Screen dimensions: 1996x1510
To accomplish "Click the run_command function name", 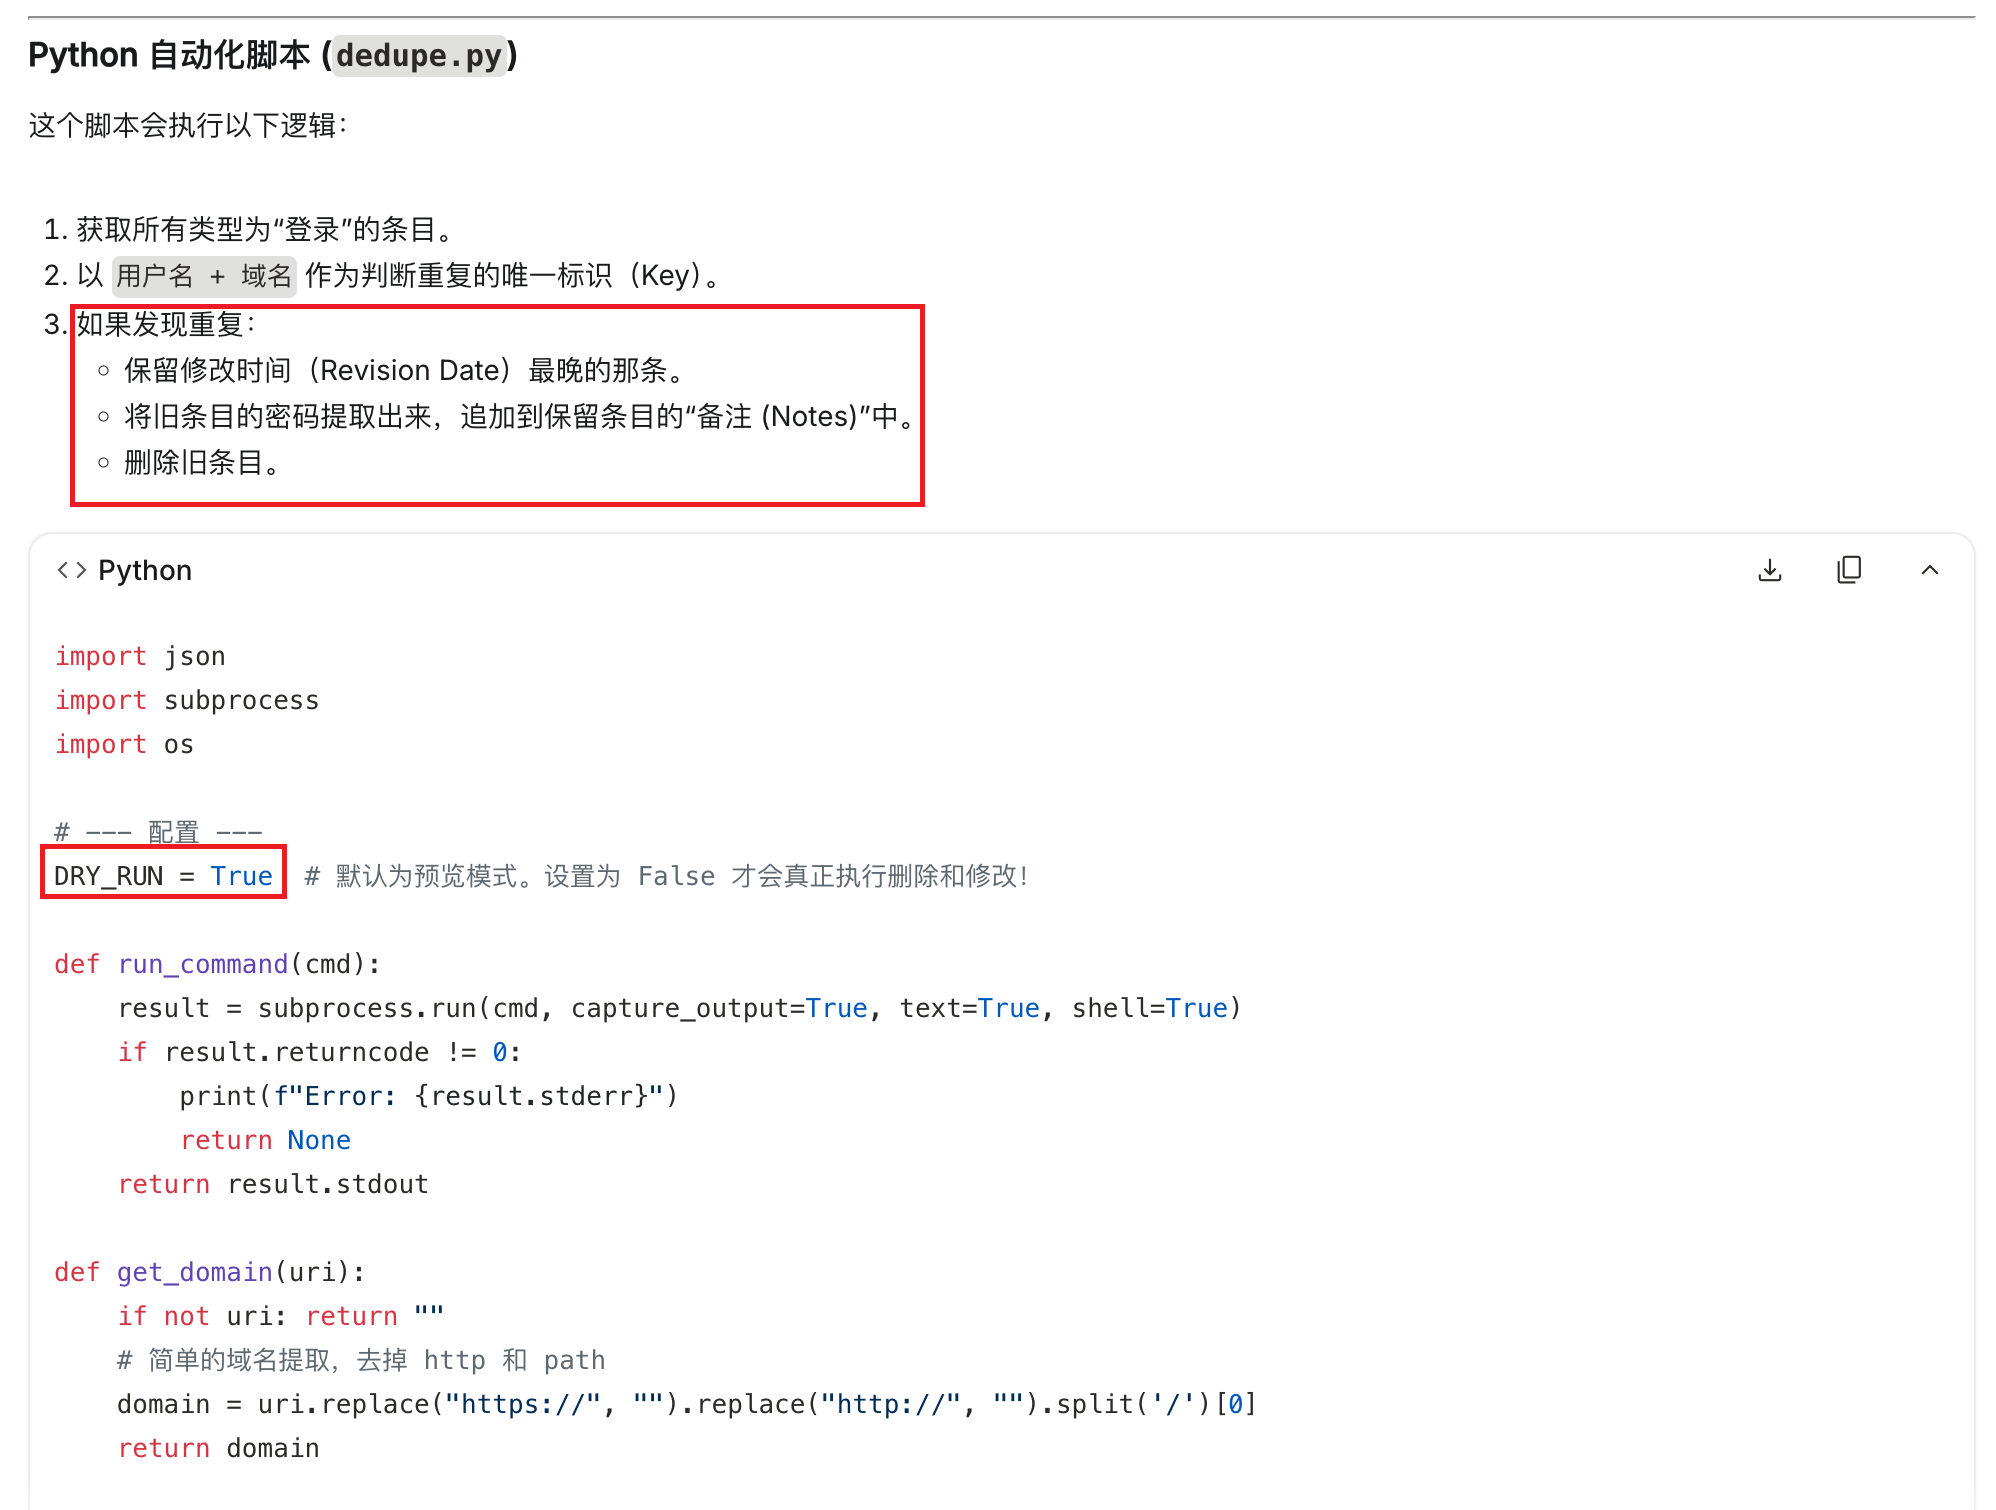I will pyautogui.click(x=203, y=964).
